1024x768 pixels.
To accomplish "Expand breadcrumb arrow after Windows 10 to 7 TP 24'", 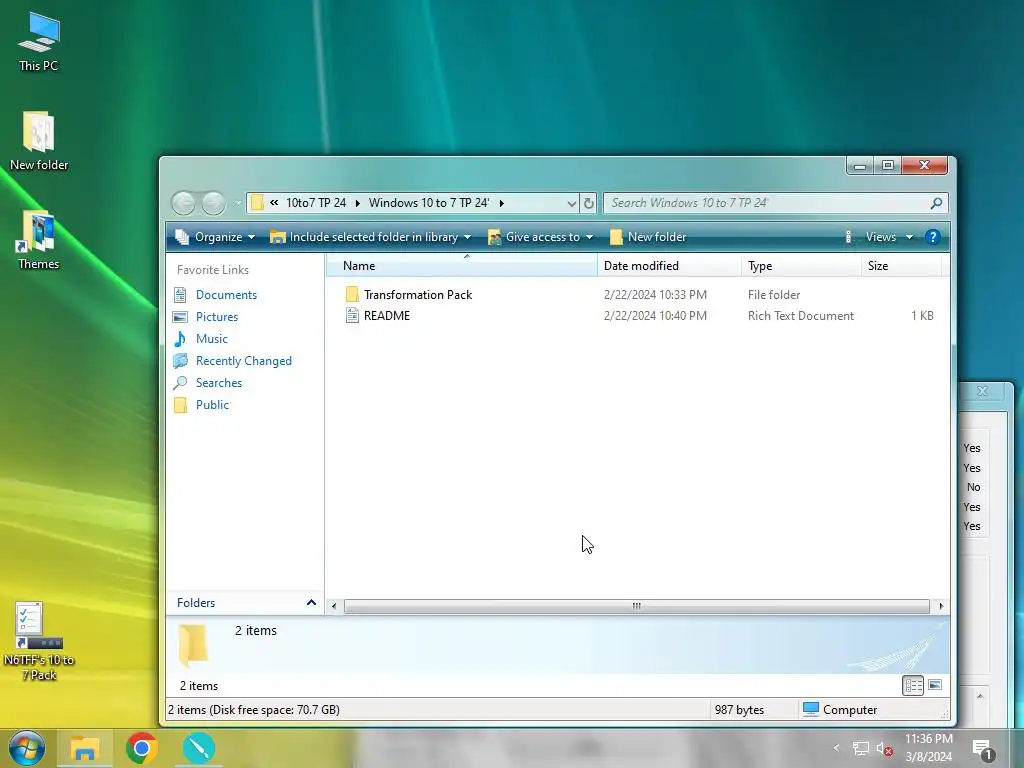I will coord(502,203).
